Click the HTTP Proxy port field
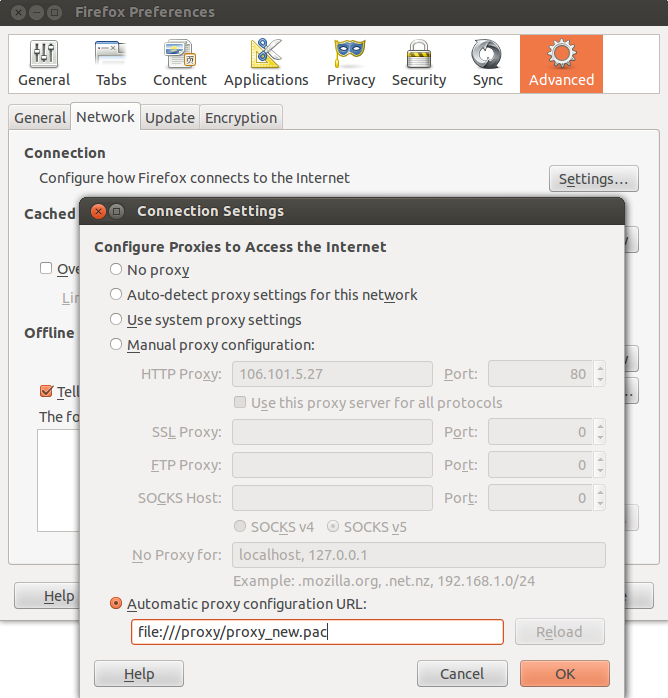Screen dimensions: 668x698 click(541, 374)
